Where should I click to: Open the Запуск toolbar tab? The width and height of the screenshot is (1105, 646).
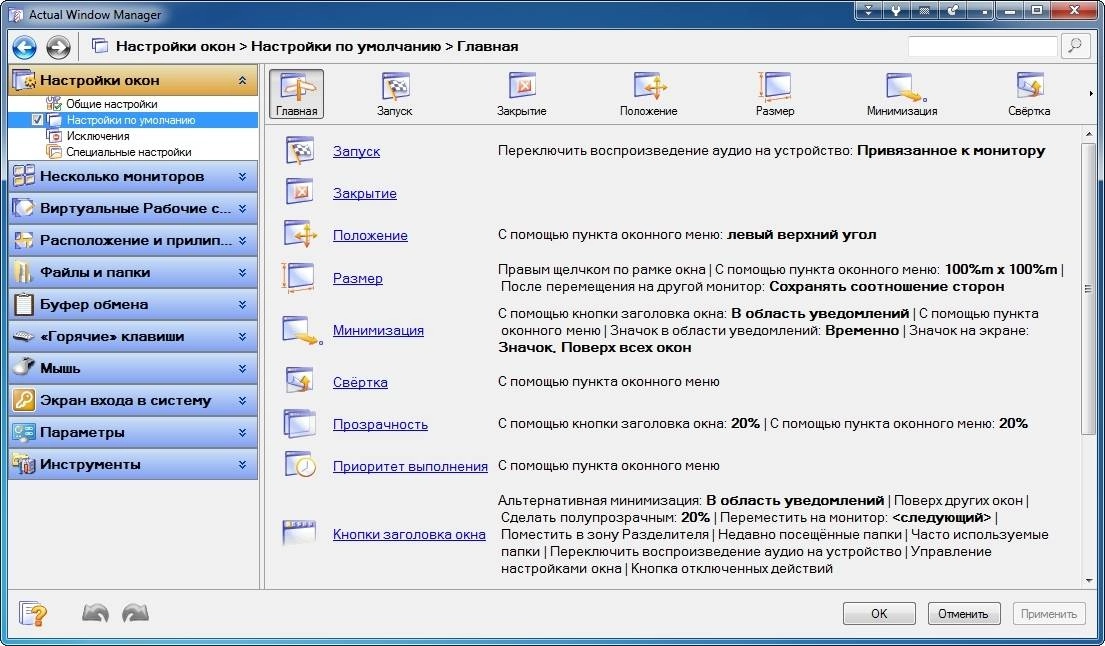coord(395,94)
